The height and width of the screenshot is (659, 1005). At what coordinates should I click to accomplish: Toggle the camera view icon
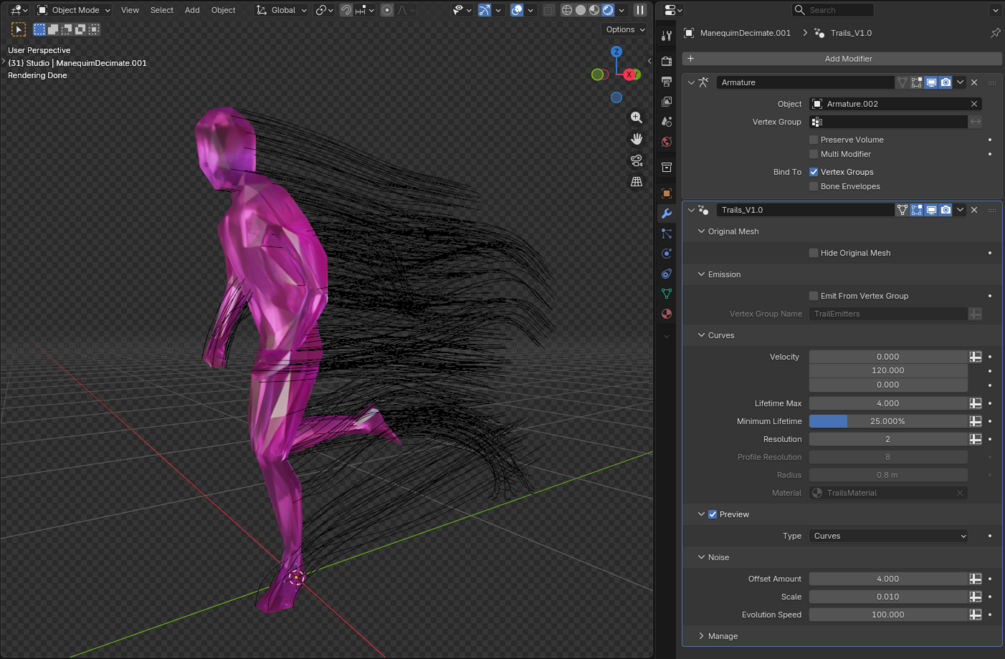tap(636, 160)
